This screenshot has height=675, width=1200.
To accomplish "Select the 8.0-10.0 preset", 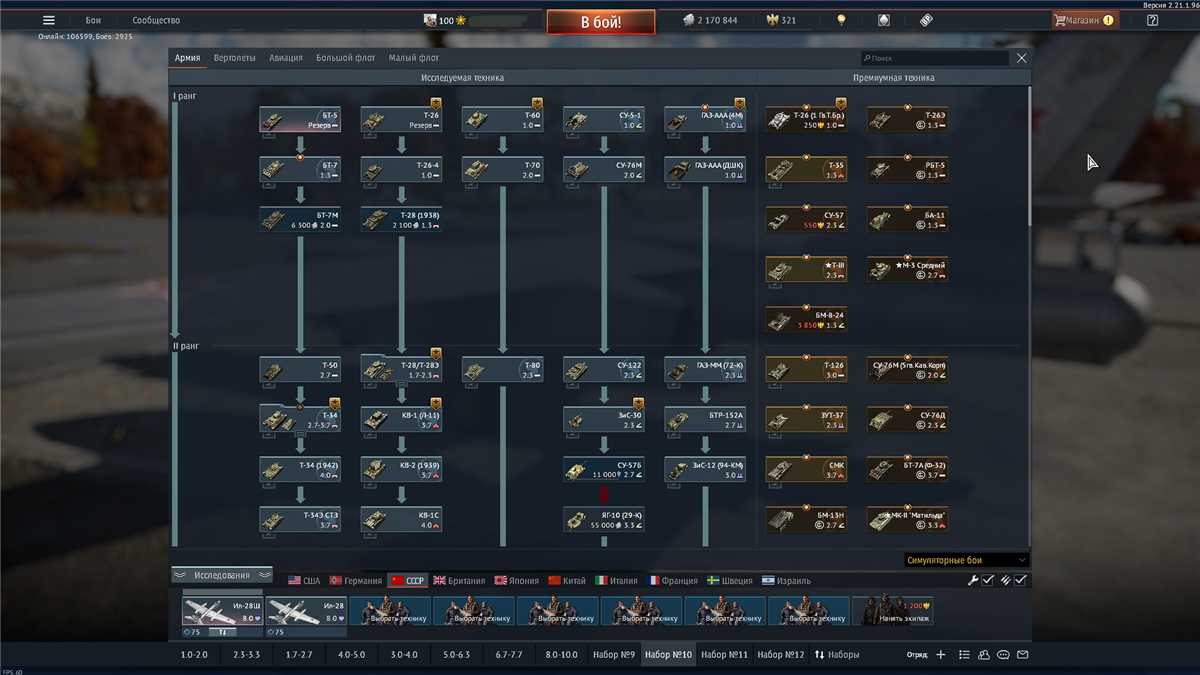I will click(x=561, y=655).
